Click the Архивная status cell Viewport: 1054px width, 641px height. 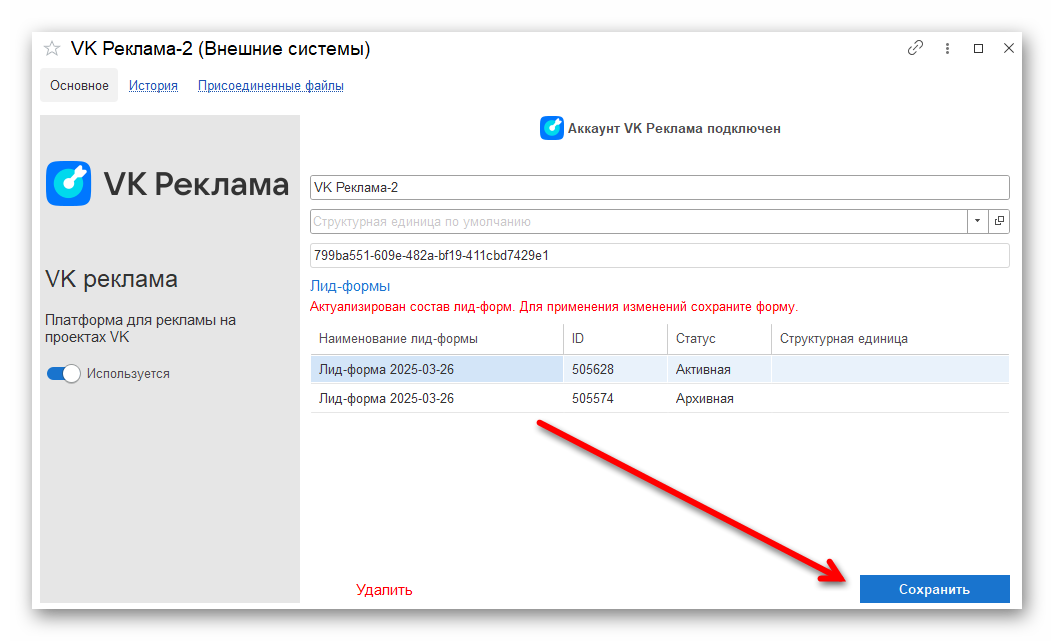[719, 398]
